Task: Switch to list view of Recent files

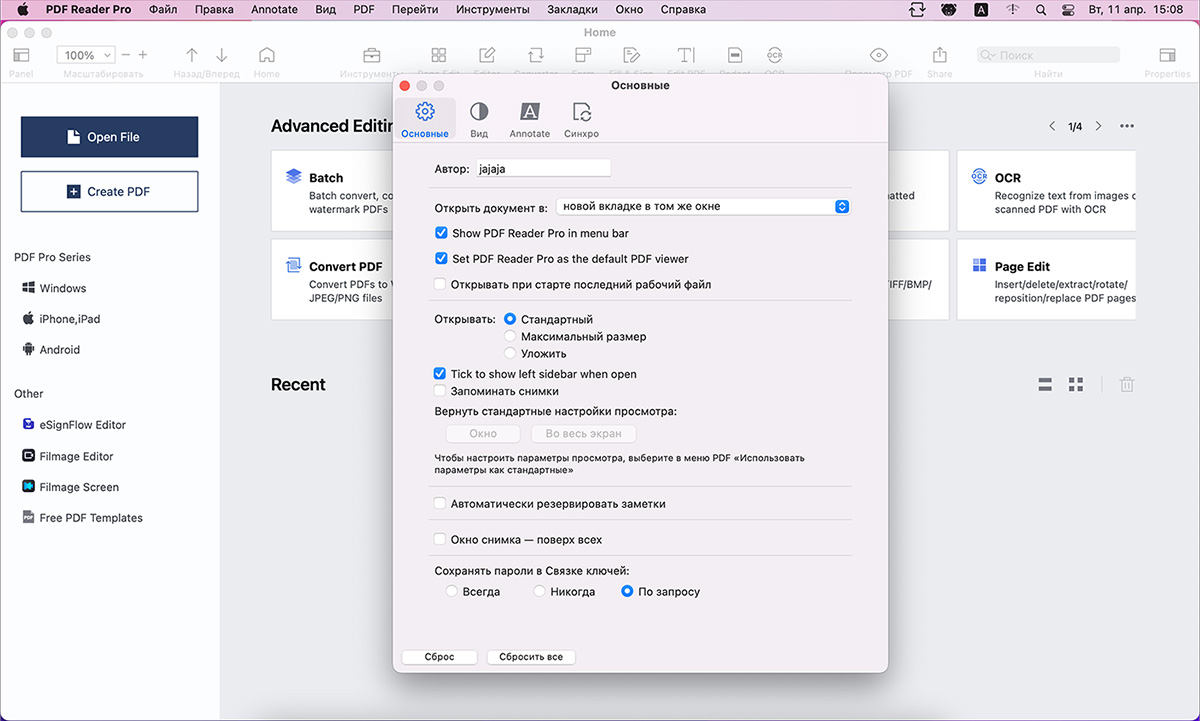Action: (x=1045, y=384)
